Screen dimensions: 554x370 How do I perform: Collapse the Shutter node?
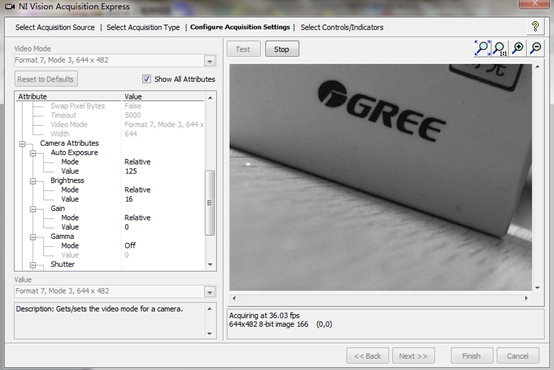(33, 265)
